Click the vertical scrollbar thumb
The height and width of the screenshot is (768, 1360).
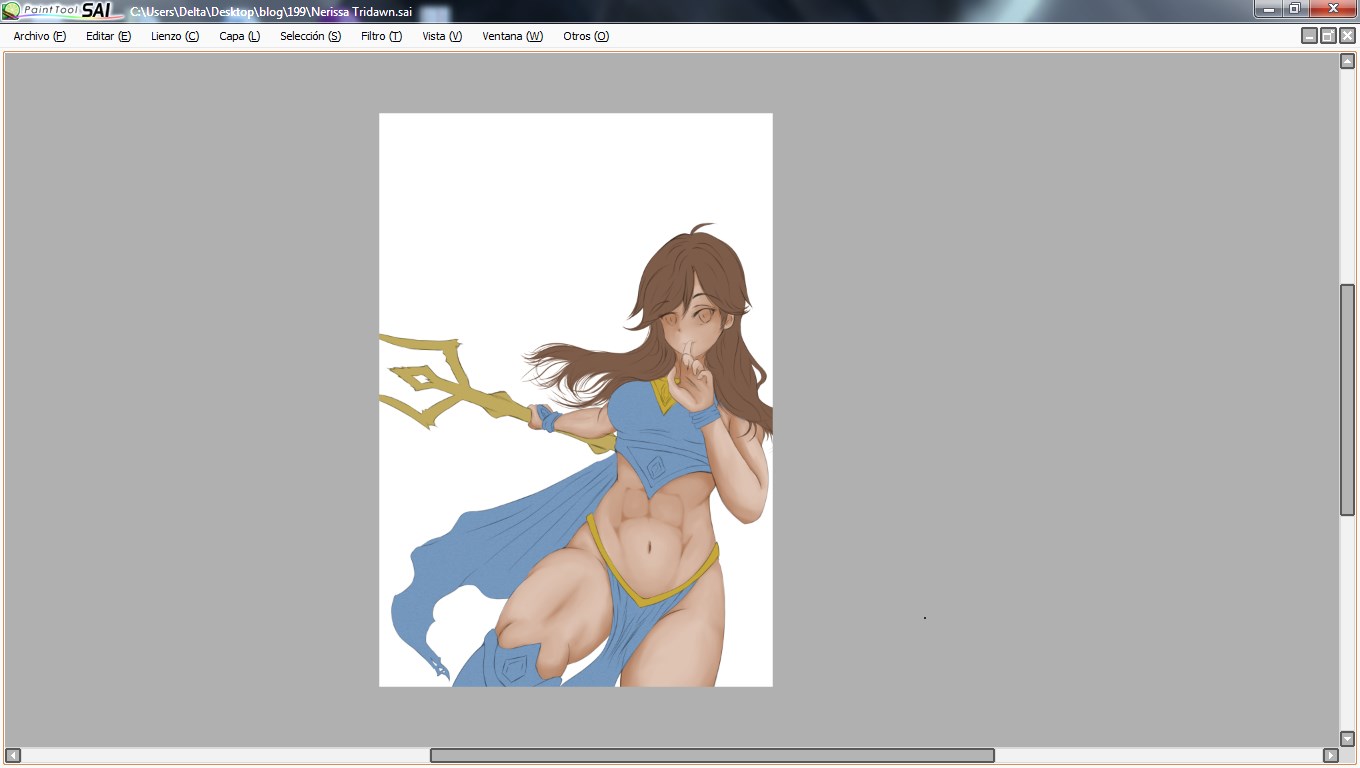(1347, 400)
